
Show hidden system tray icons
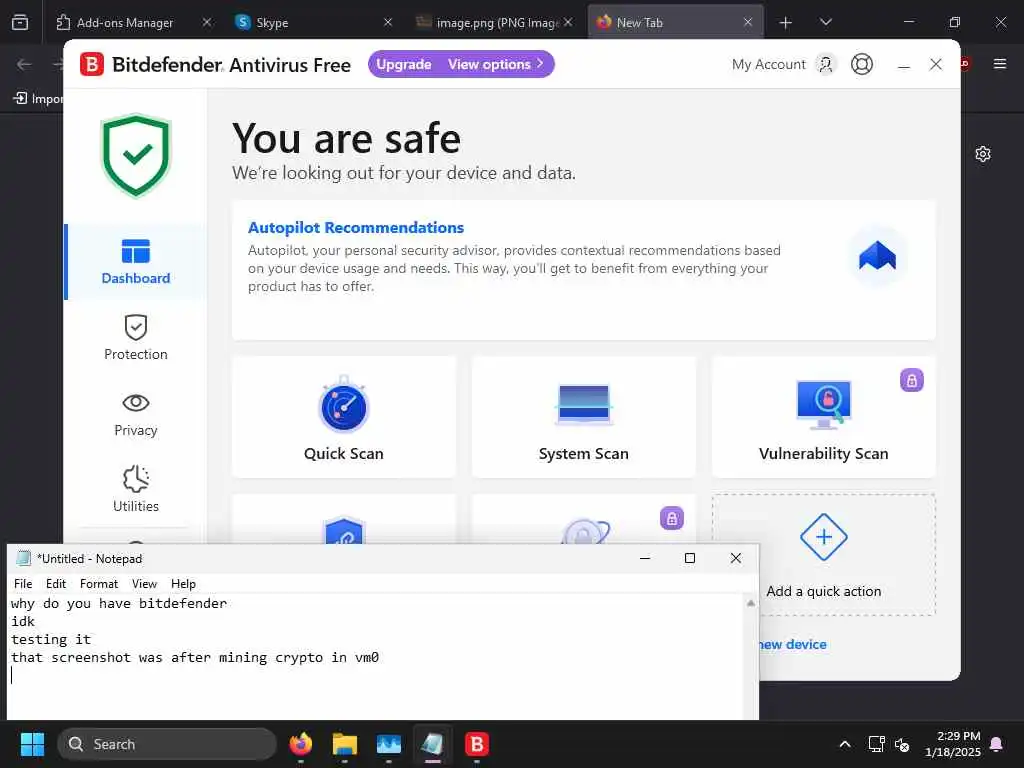click(844, 744)
